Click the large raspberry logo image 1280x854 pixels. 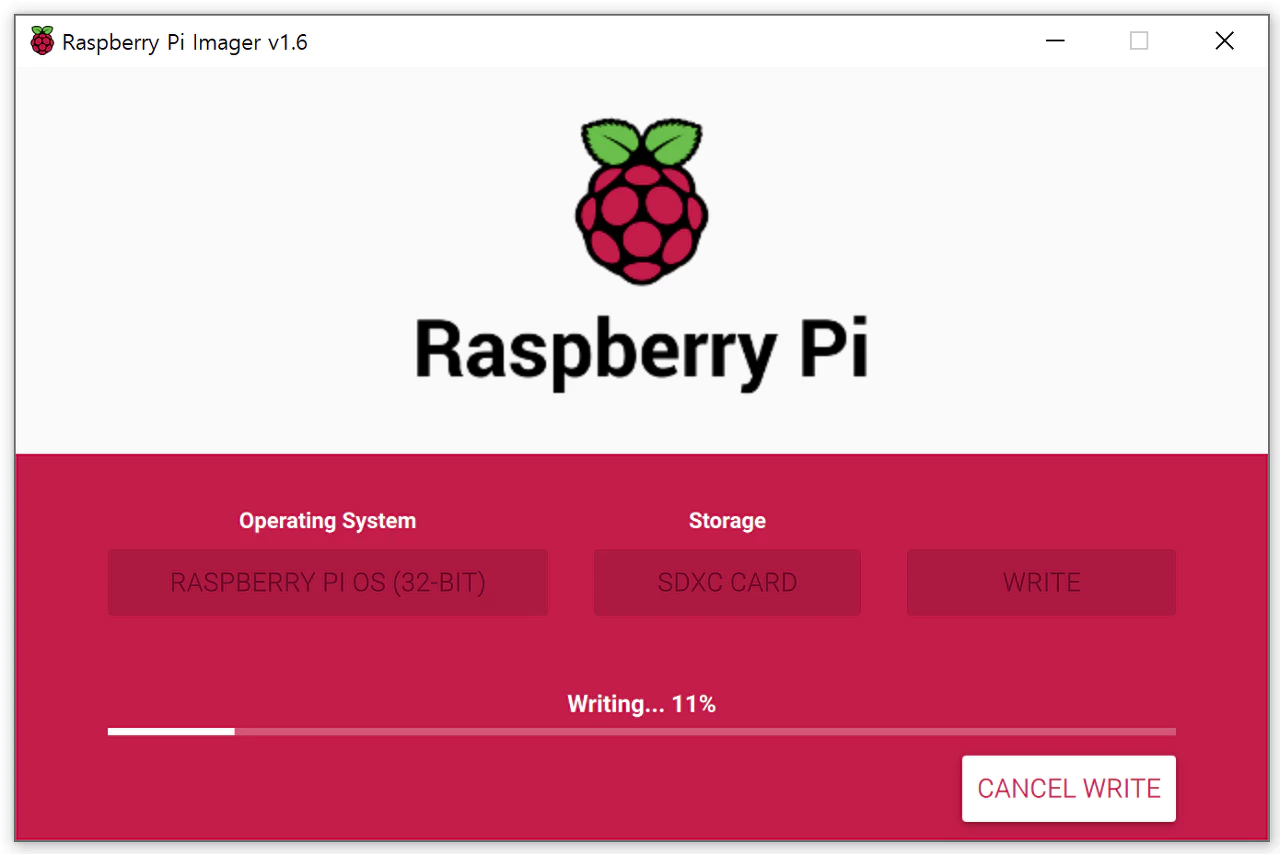click(642, 202)
